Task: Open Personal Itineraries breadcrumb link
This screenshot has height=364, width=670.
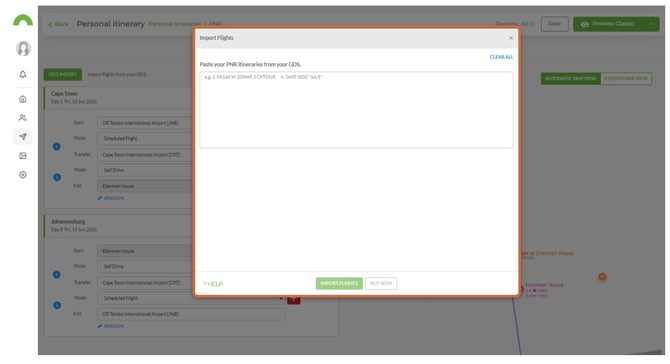Action: tap(175, 24)
